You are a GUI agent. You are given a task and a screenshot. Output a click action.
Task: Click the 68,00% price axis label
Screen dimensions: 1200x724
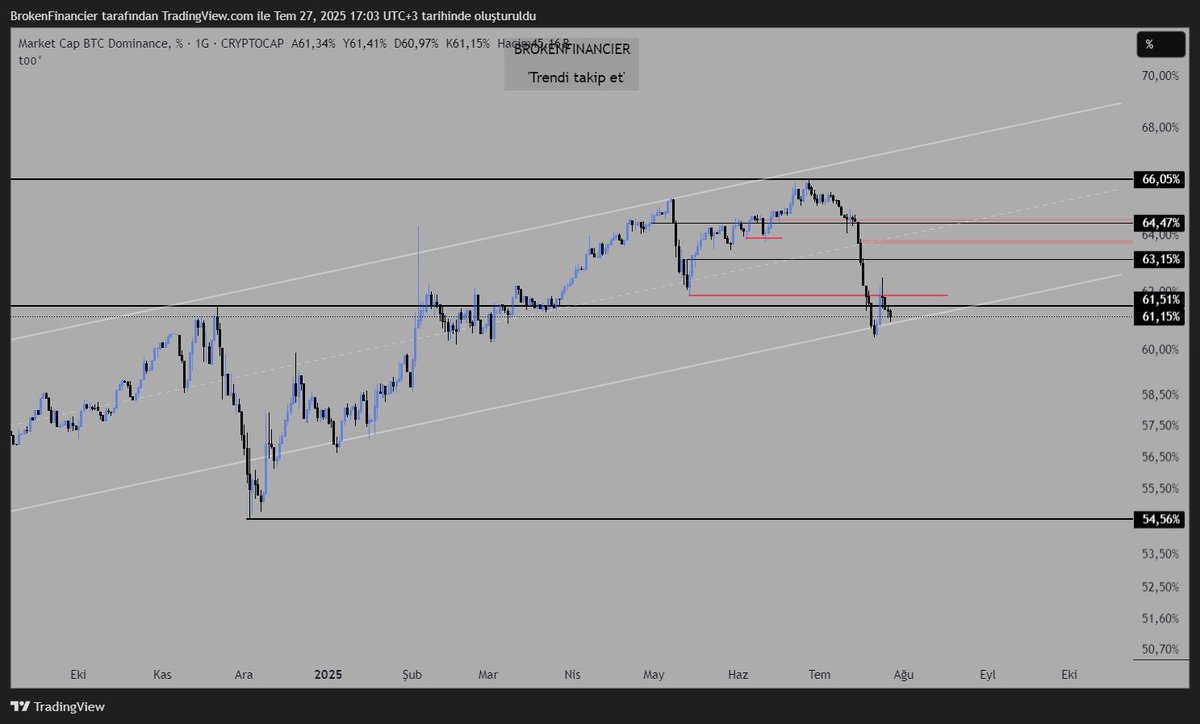[1160, 127]
